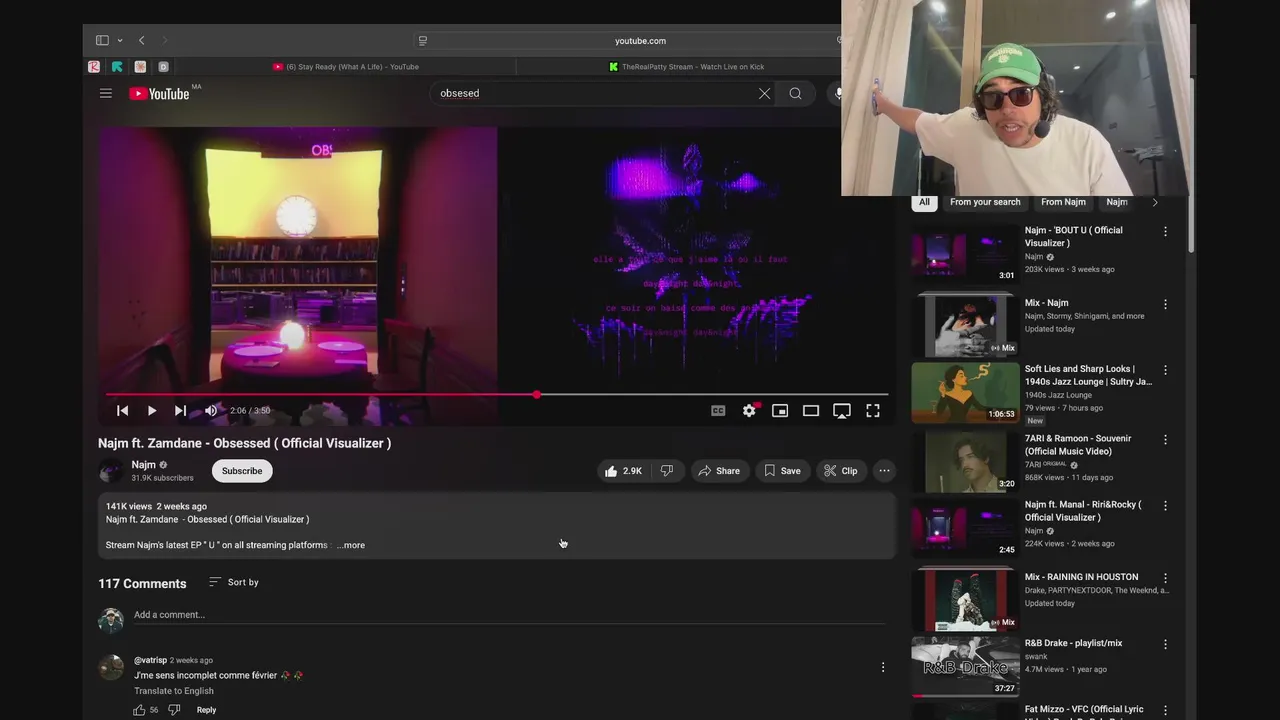The image size is (1280, 720).
Task: Open options for Riri&Rocky video
Action: point(1165,506)
